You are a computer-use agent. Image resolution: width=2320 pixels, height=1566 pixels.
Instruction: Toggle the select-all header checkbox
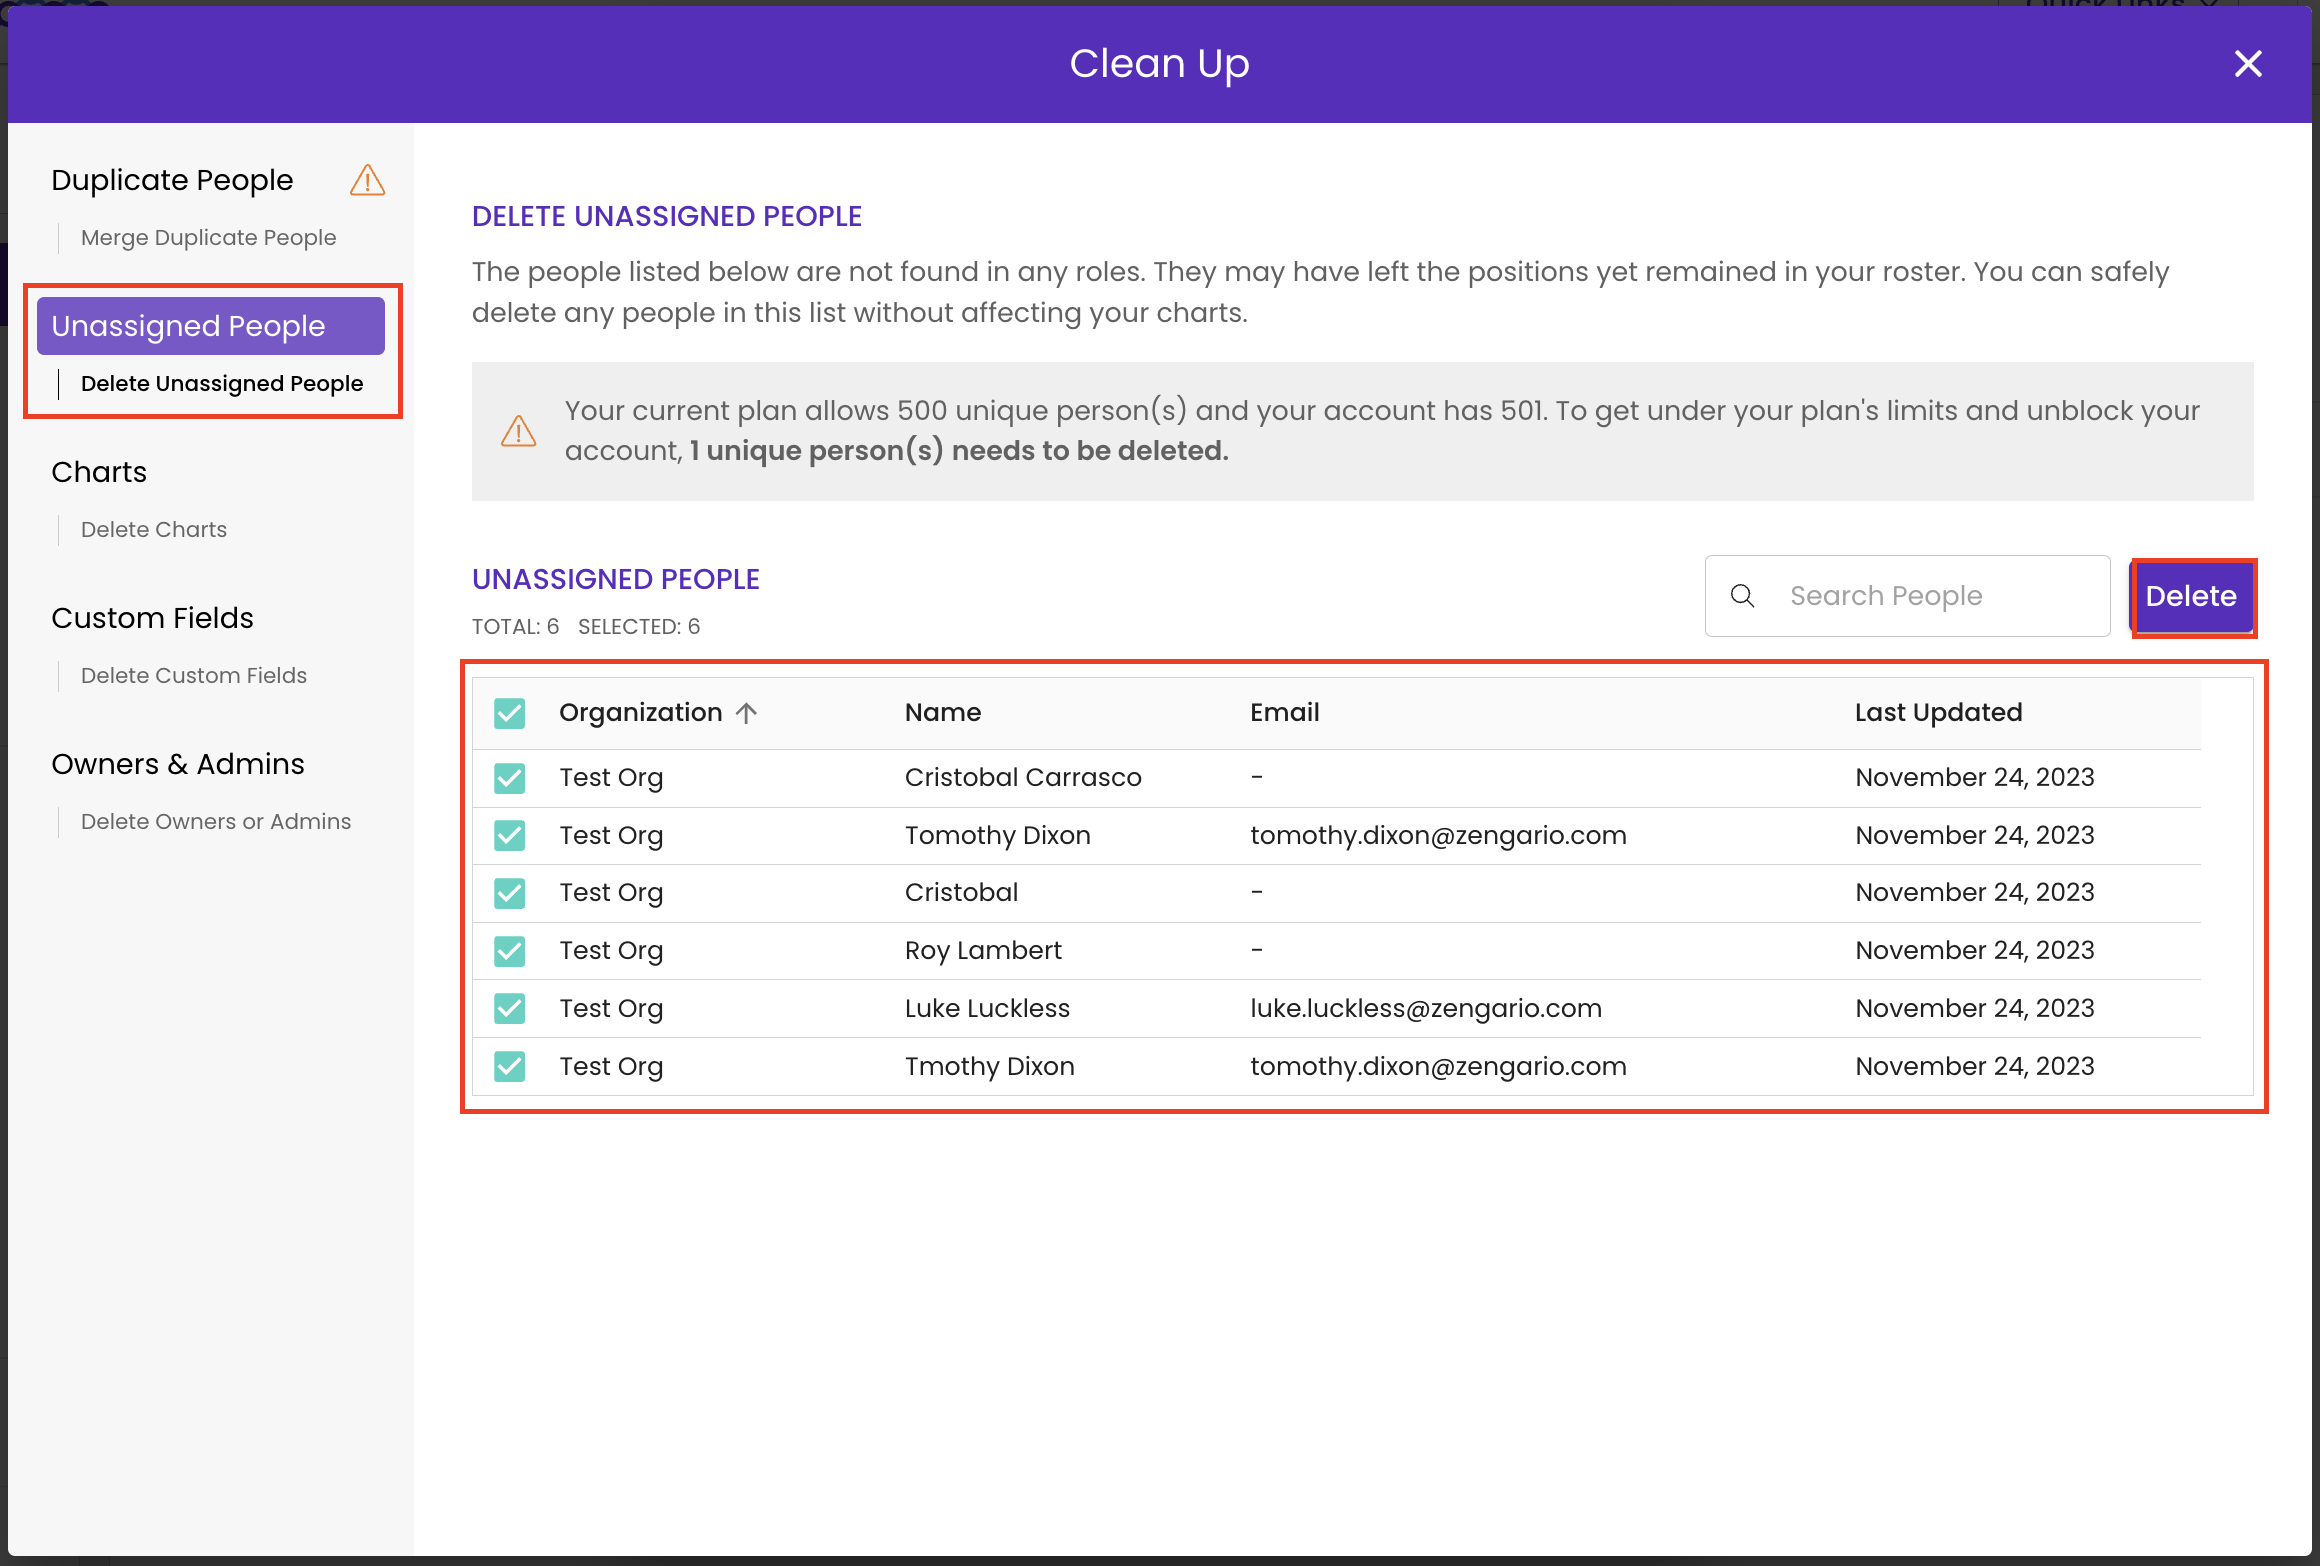(x=510, y=713)
